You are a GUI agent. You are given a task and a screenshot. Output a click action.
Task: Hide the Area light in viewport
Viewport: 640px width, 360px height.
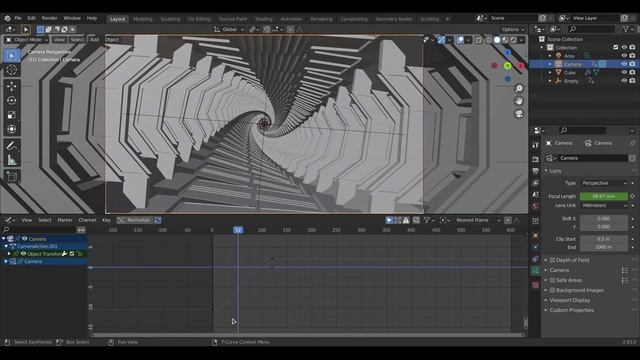pyautogui.click(x=624, y=56)
